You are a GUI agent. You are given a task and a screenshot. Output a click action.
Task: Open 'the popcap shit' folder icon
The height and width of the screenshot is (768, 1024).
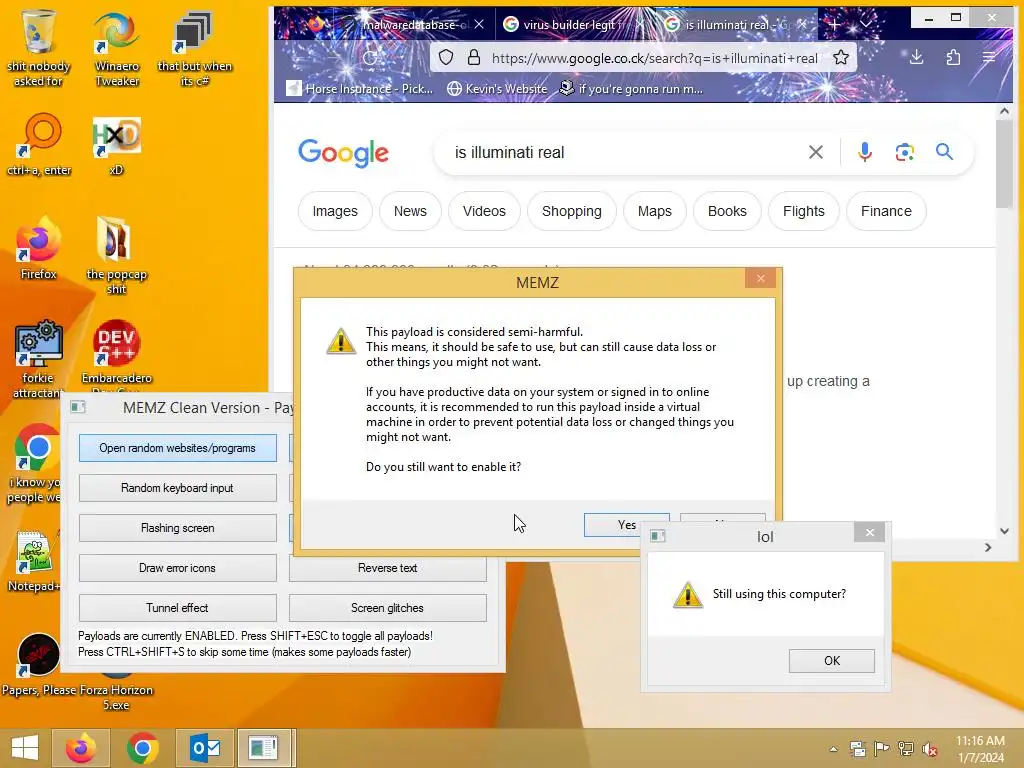116,255
